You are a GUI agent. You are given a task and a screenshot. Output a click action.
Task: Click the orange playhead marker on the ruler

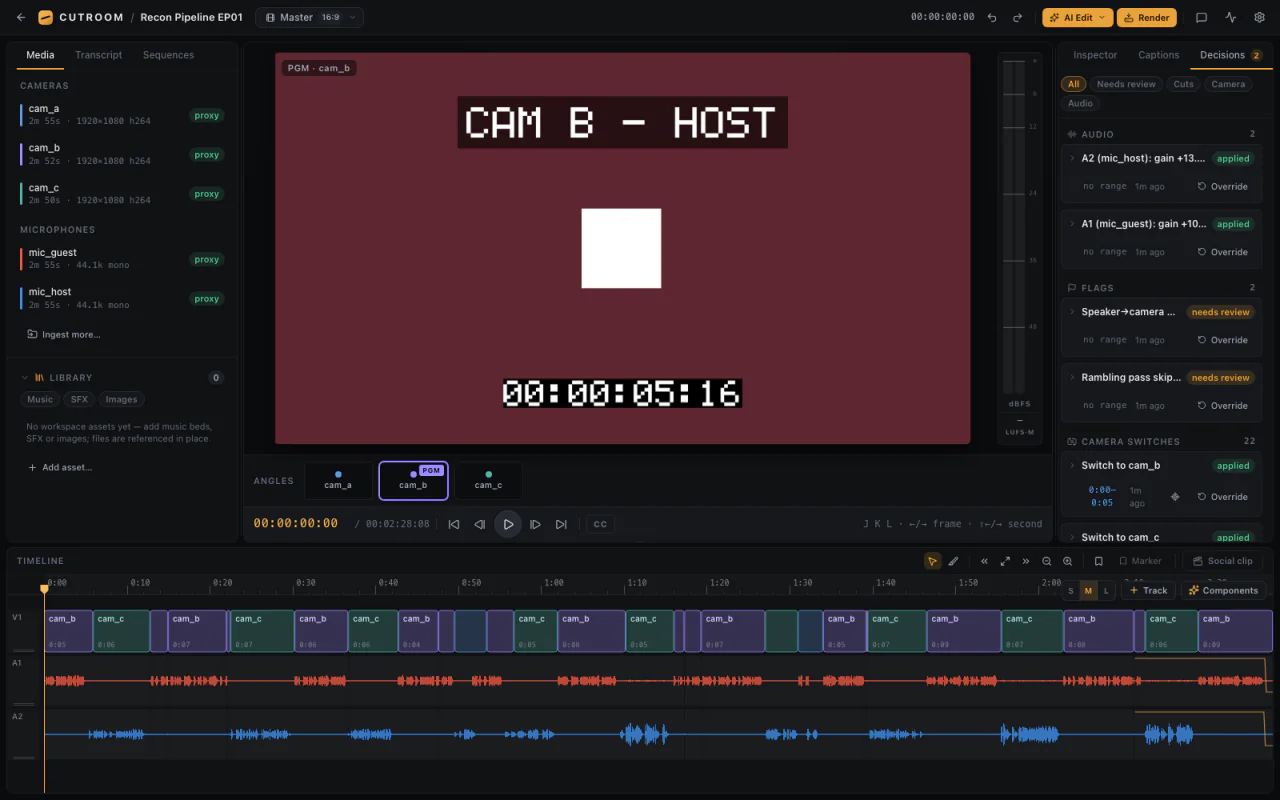coord(44,589)
